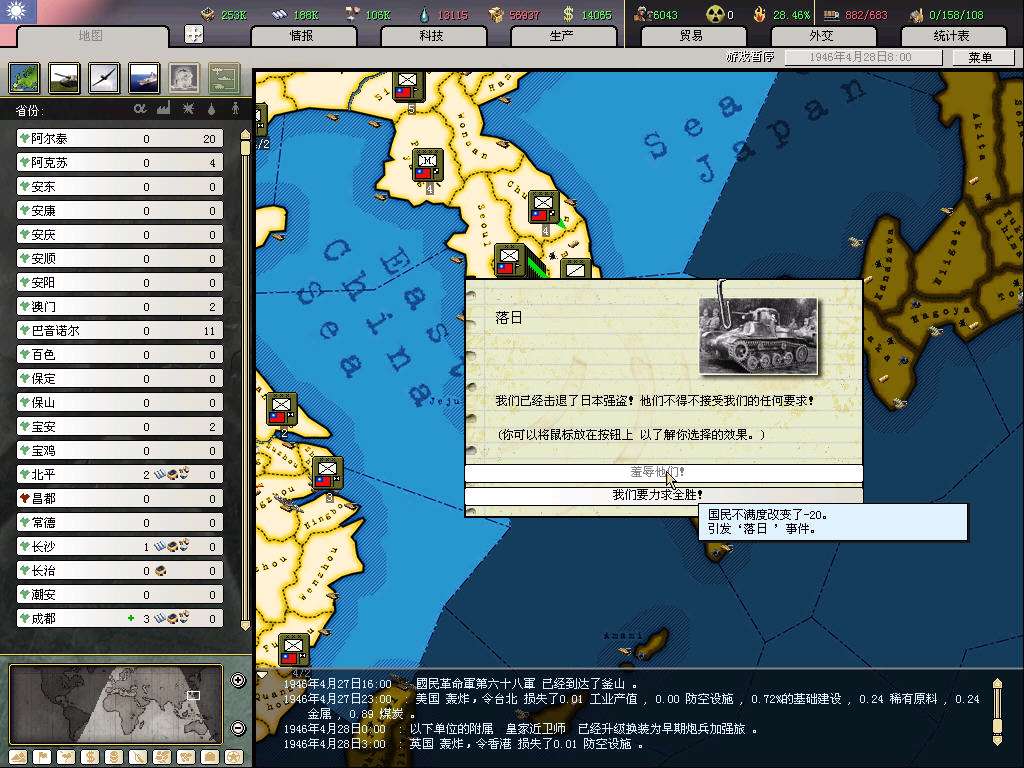
Task: Click the metal bars icon showing 186K
Action: pos(280,14)
